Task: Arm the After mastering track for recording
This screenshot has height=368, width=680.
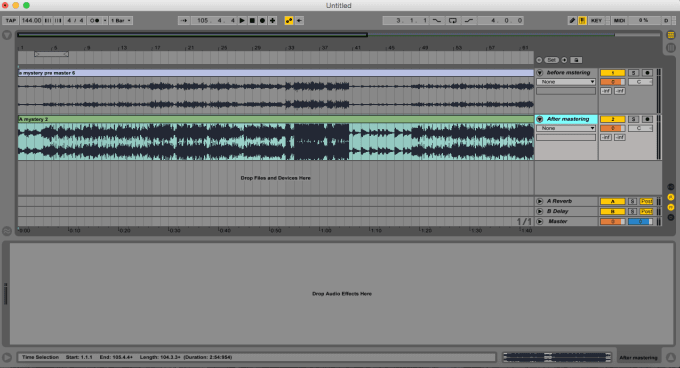Action: [647, 119]
